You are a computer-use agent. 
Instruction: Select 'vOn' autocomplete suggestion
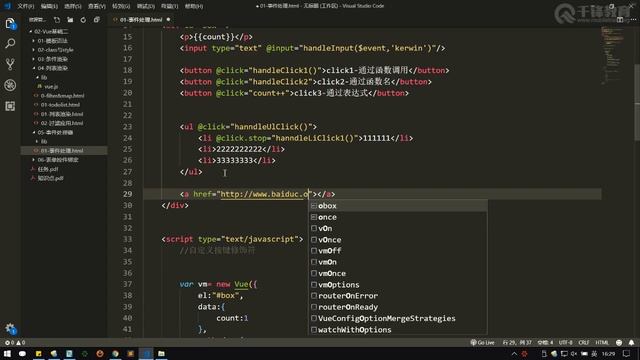click(398, 228)
